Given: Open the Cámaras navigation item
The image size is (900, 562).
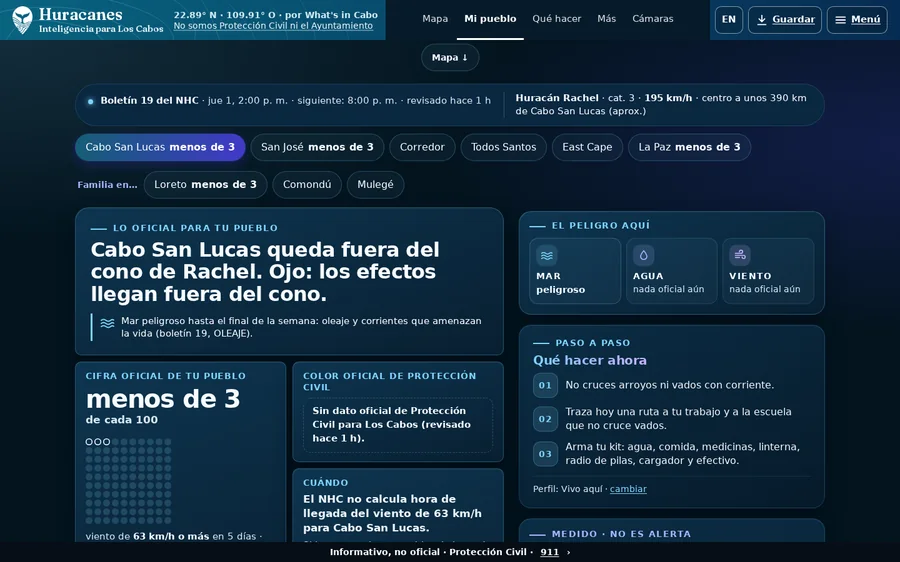Looking at the screenshot, I should point(653,19).
